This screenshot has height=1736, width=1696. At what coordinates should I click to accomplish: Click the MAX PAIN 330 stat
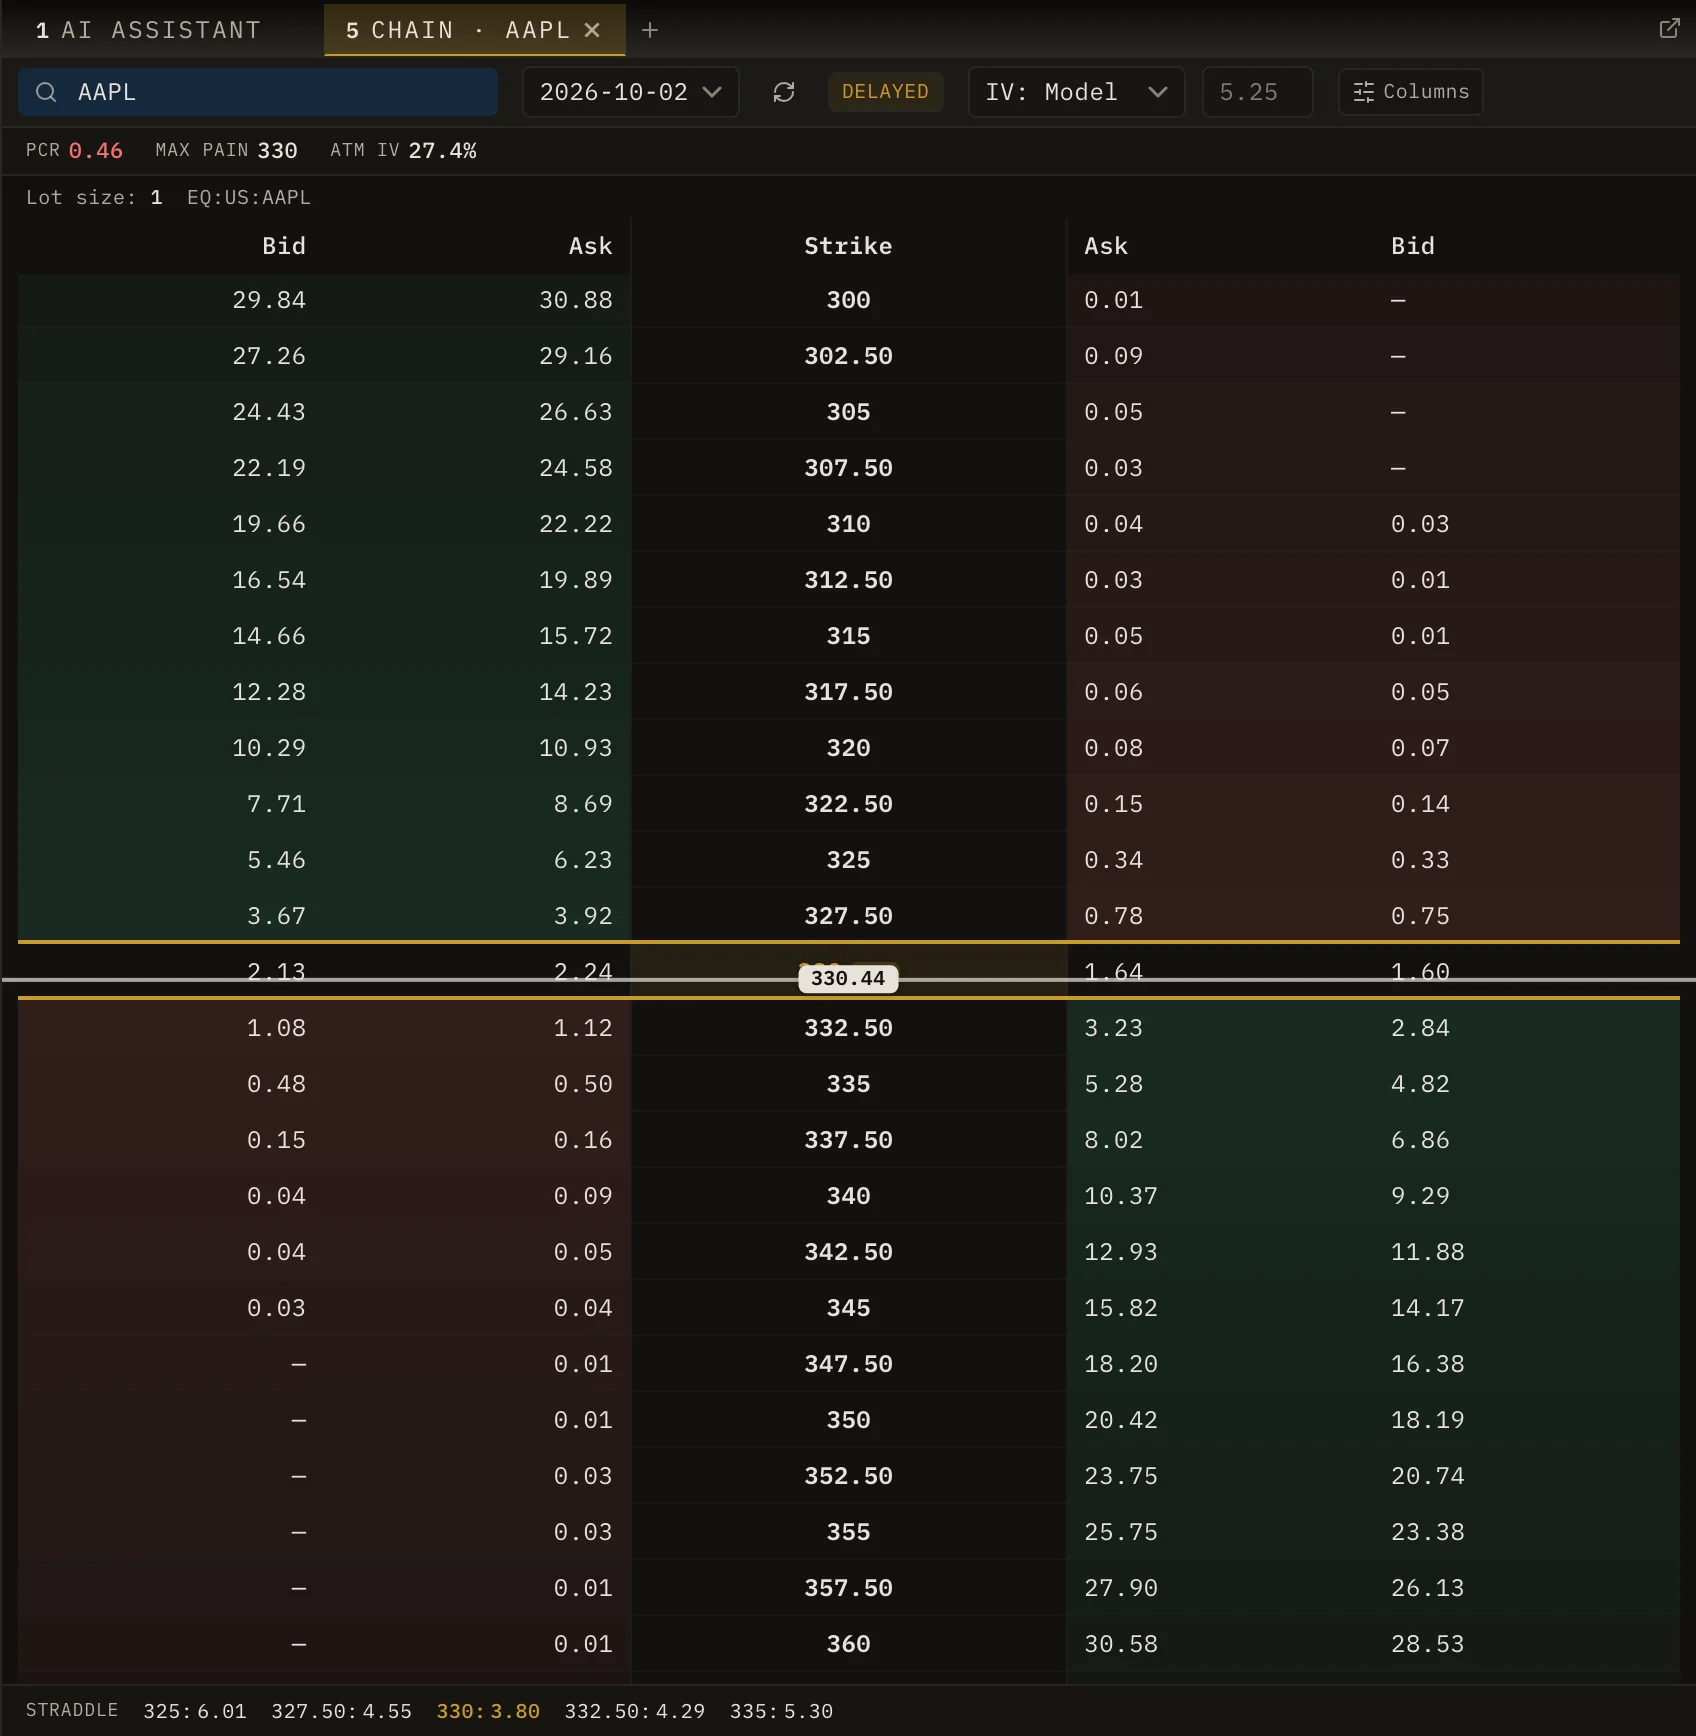click(226, 150)
